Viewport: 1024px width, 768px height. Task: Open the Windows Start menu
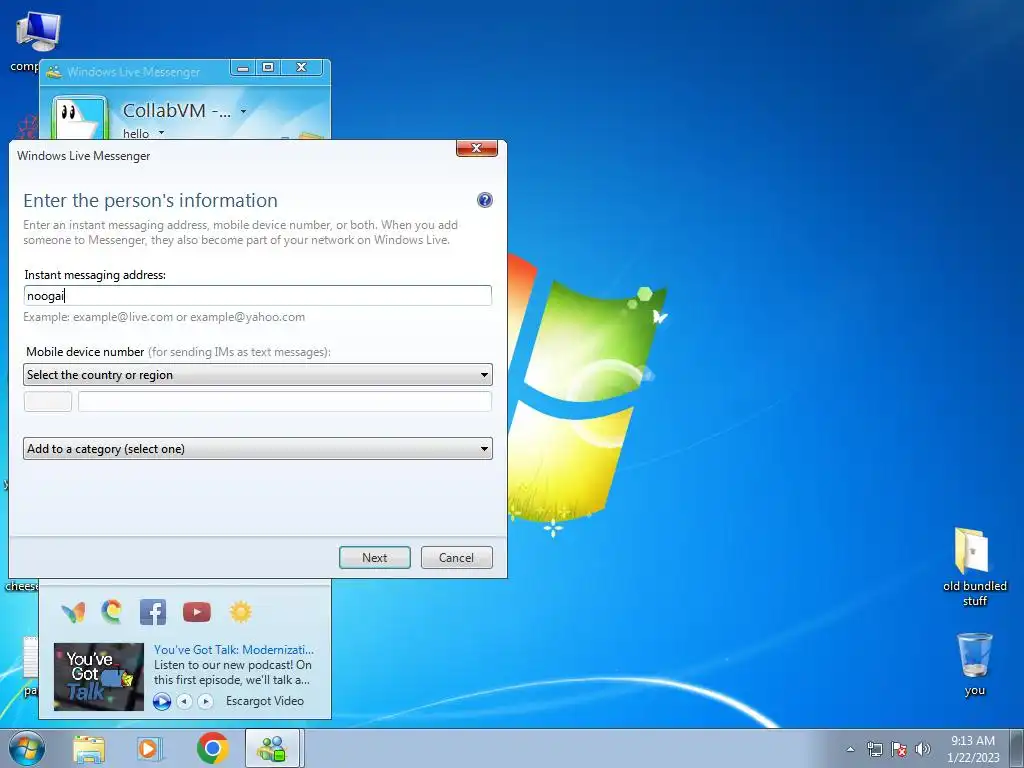(x=27, y=748)
